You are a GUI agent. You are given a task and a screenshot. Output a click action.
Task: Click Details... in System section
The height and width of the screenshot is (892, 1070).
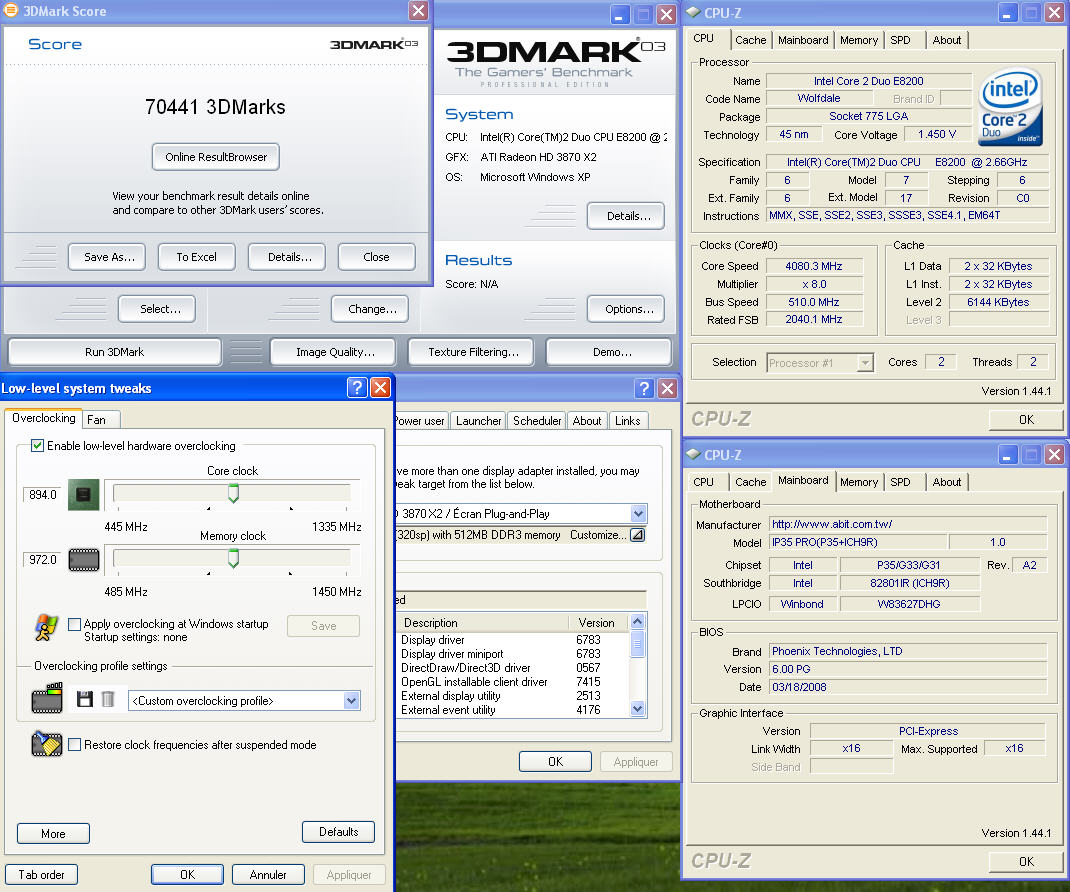click(626, 216)
